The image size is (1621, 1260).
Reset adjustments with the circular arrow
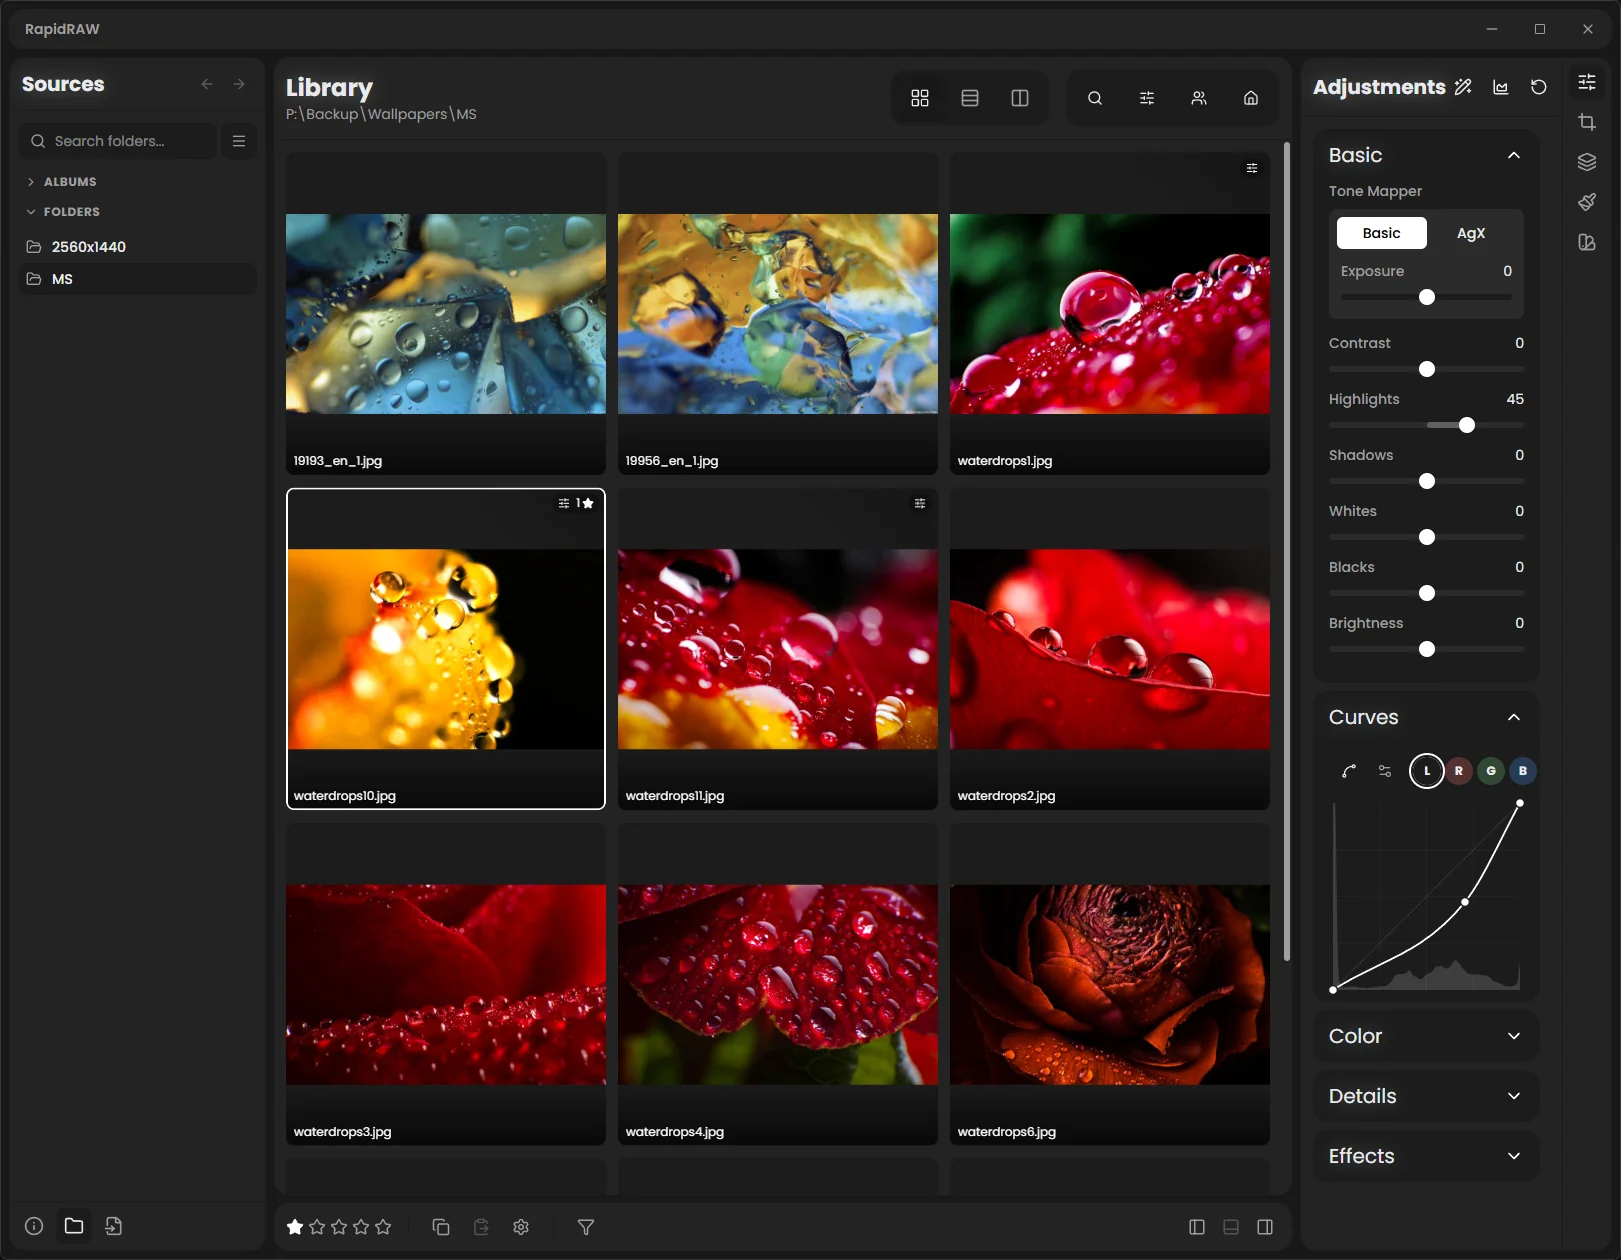point(1539,87)
